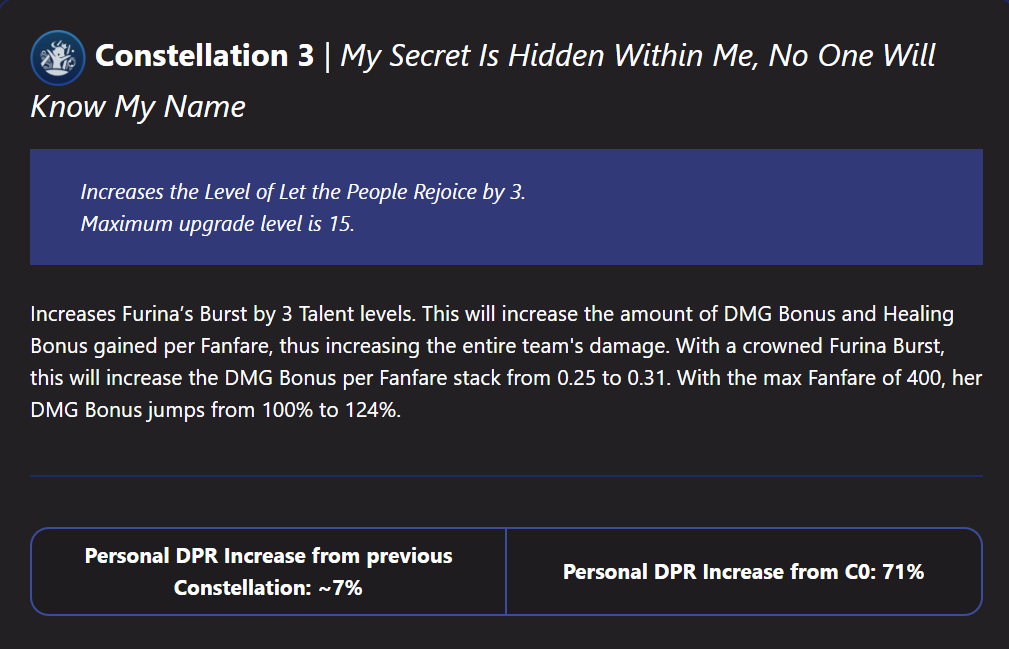The height and width of the screenshot is (649, 1009).
Task: Click the "~7%" value in the left stat cell
Action: point(340,588)
